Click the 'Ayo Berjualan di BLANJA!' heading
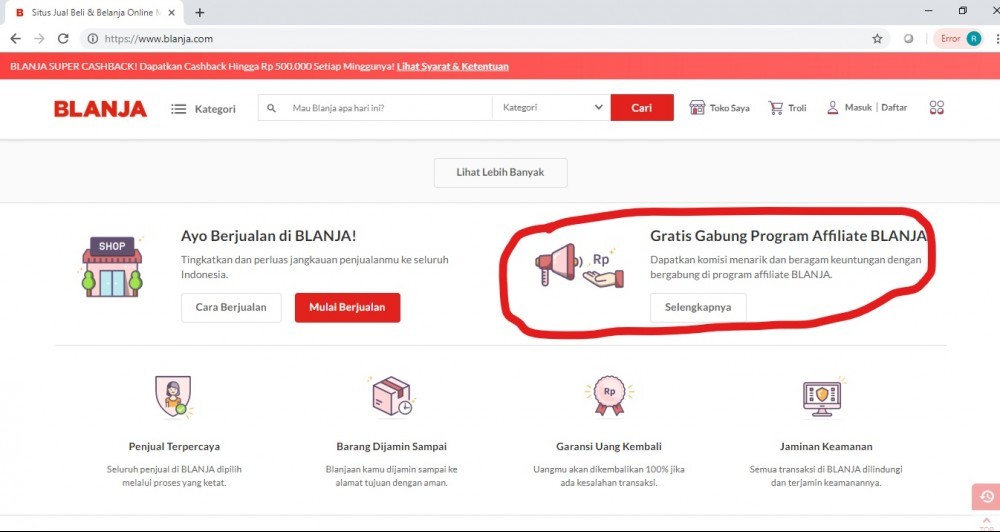Image resolution: width=1000 pixels, height=532 pixels. [268, 236]
